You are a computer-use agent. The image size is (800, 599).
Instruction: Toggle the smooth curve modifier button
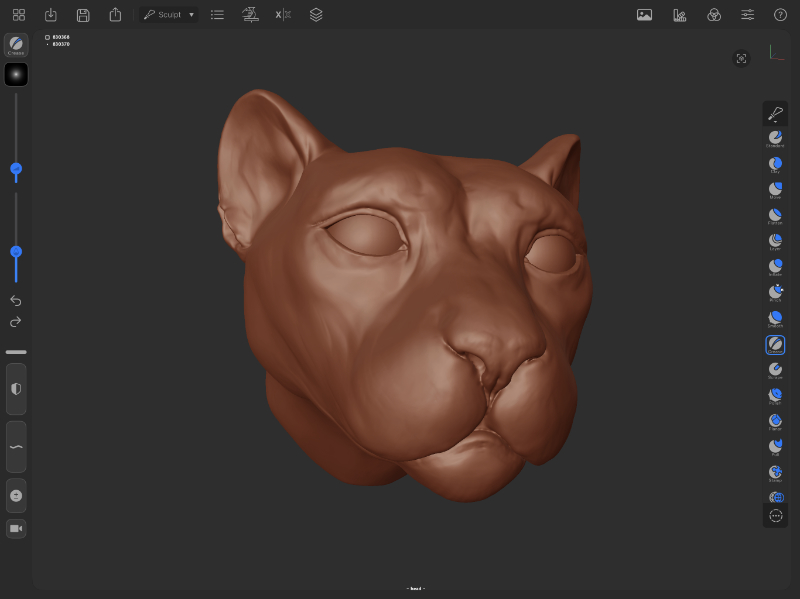(x=16, y=447)
